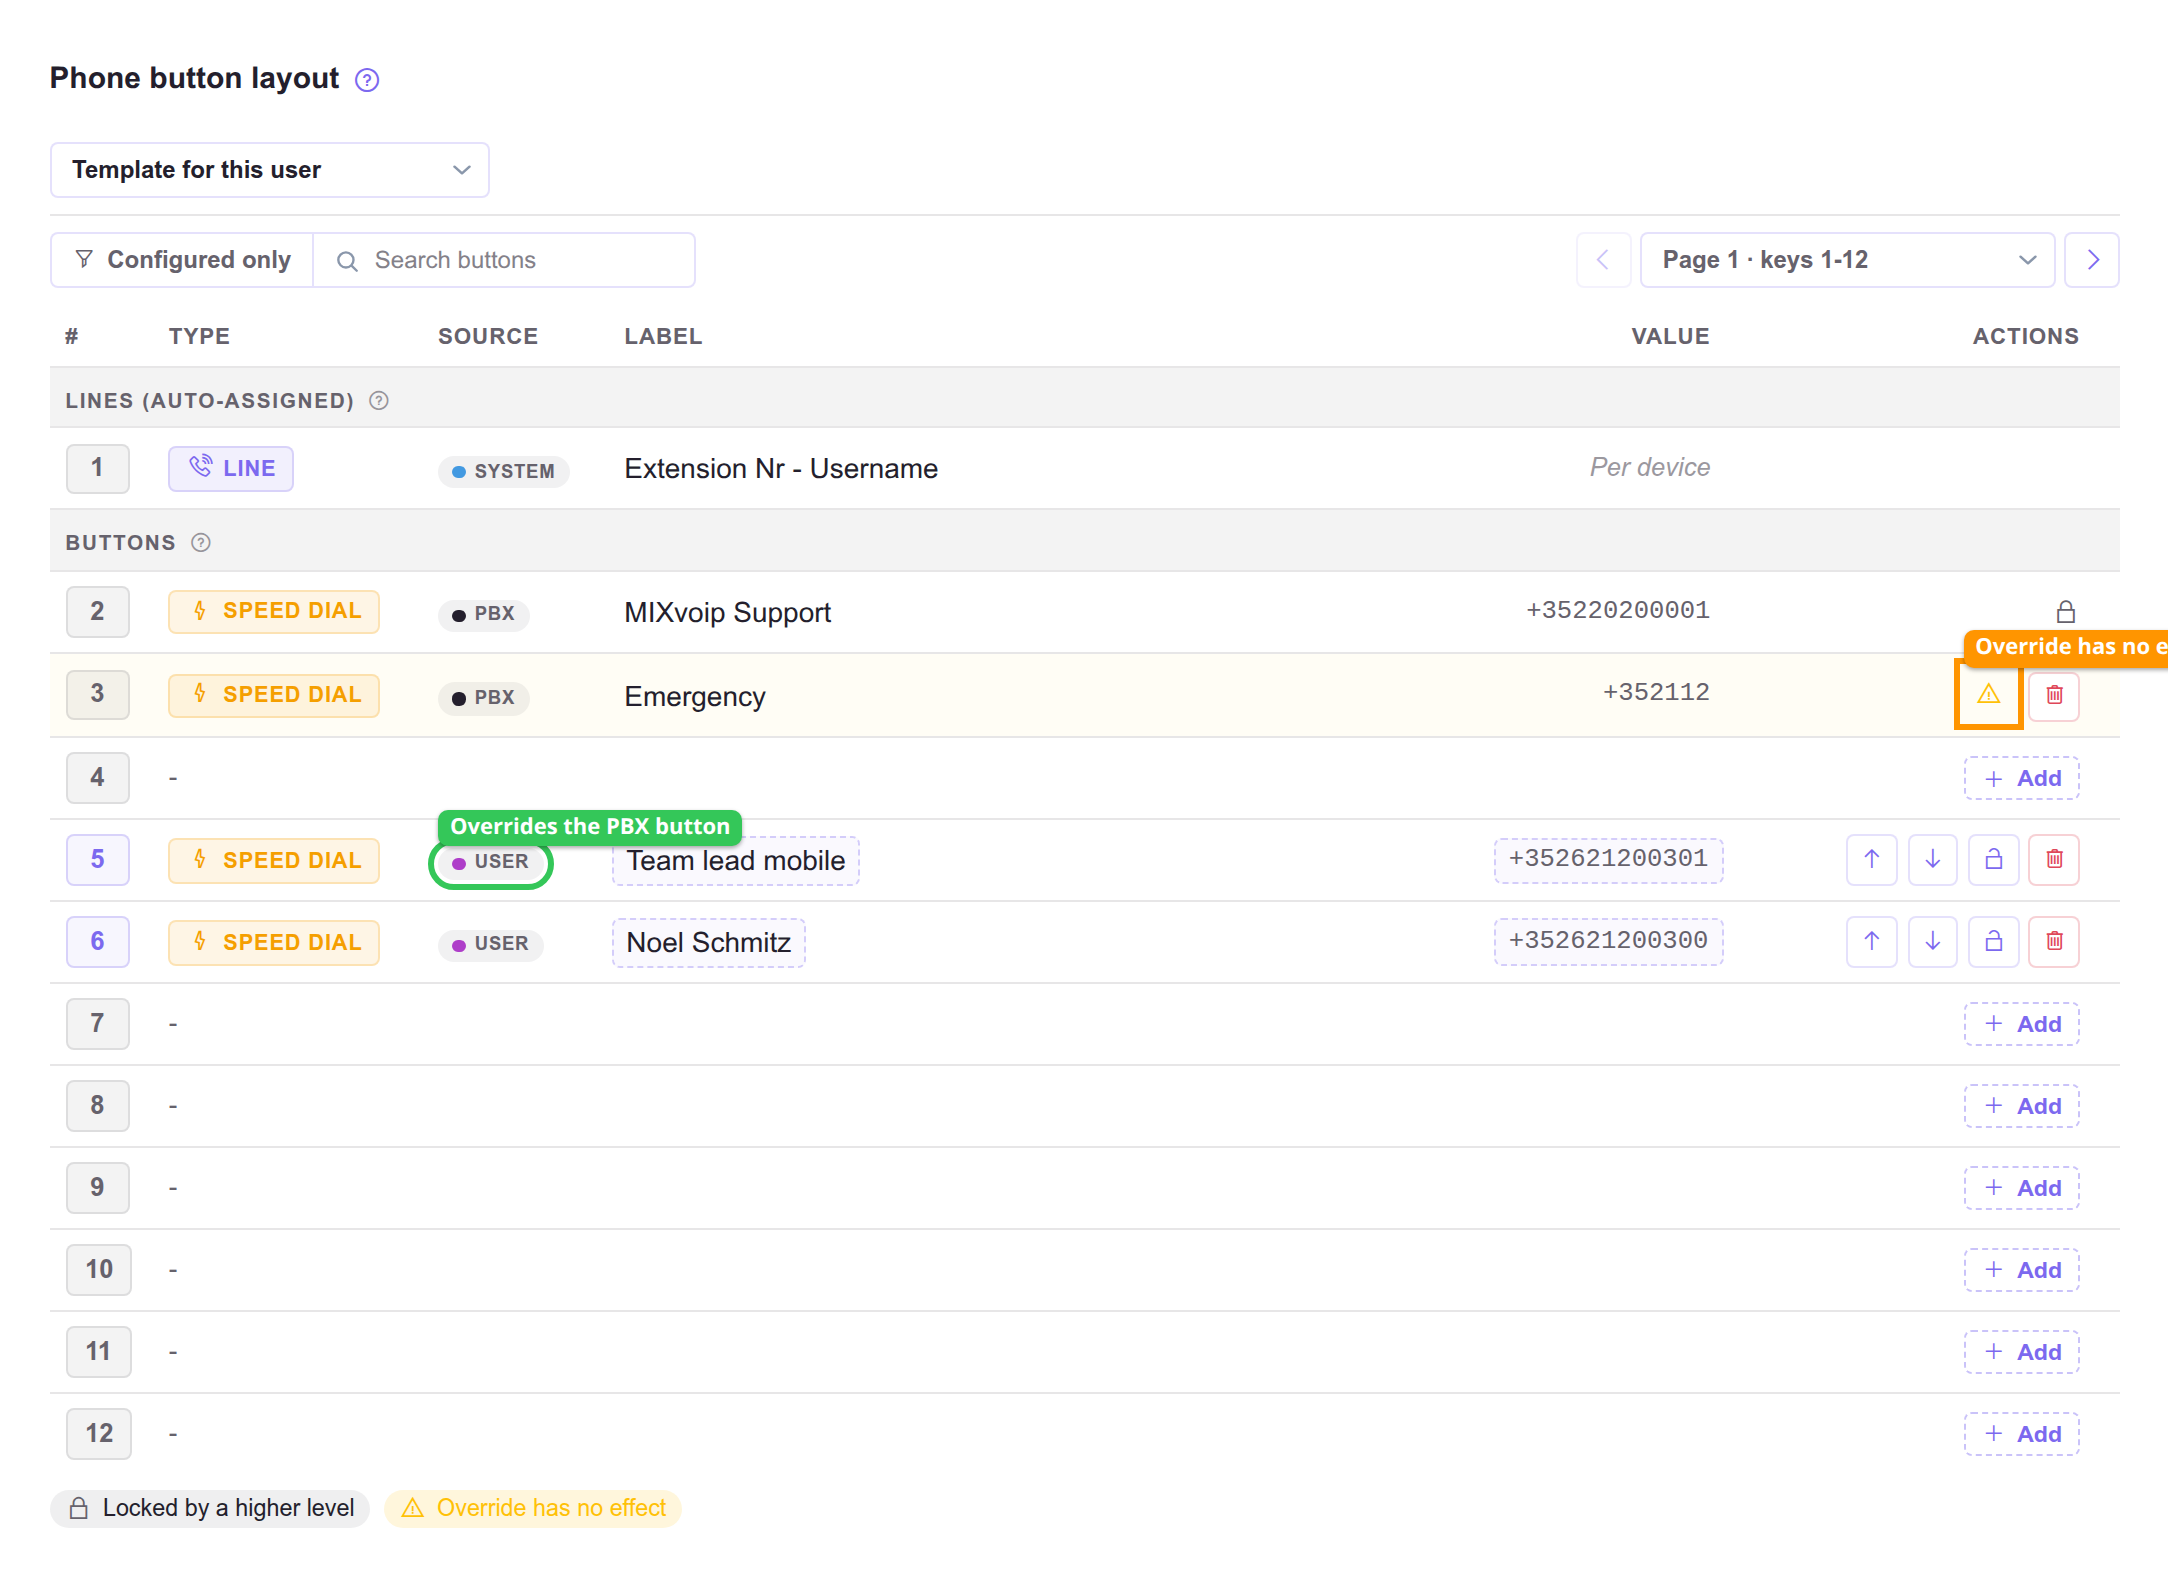
Task: Click the warning icon on Emergency row
Action: click(x=1989, y=694)
